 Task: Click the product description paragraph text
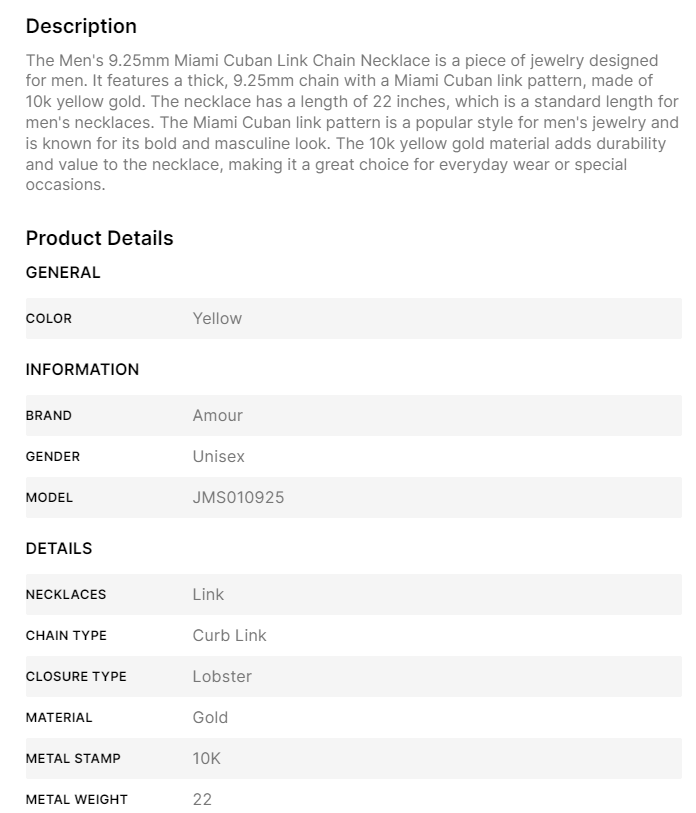(352, 122)
